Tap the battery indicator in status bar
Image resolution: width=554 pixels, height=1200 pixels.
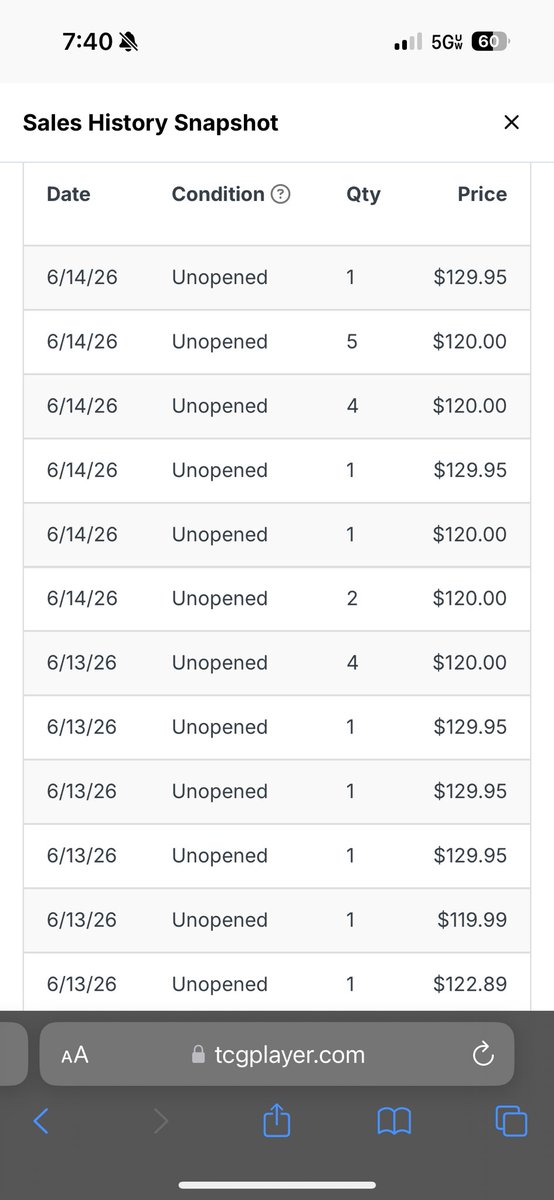tap(489, 43)
